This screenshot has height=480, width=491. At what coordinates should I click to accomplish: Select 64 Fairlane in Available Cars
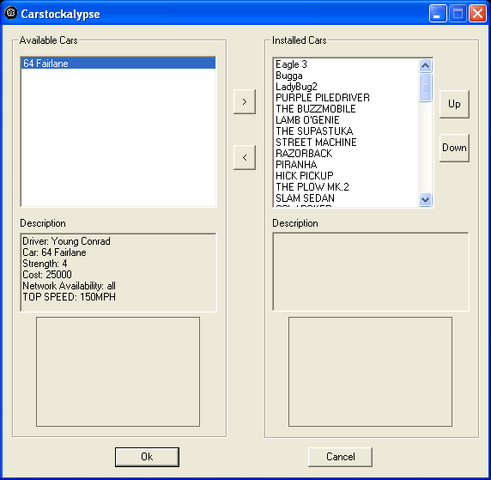[x=118, y=63]
